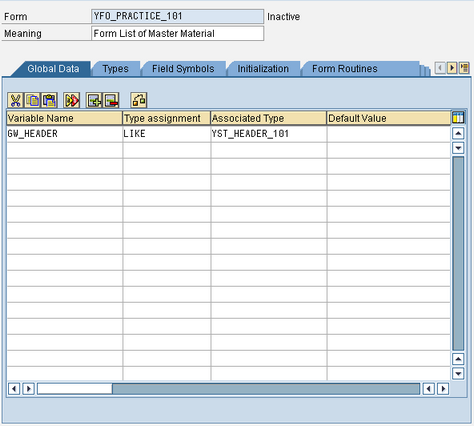
Task: Switch to the Global Data tab
Action: point(53,69)
